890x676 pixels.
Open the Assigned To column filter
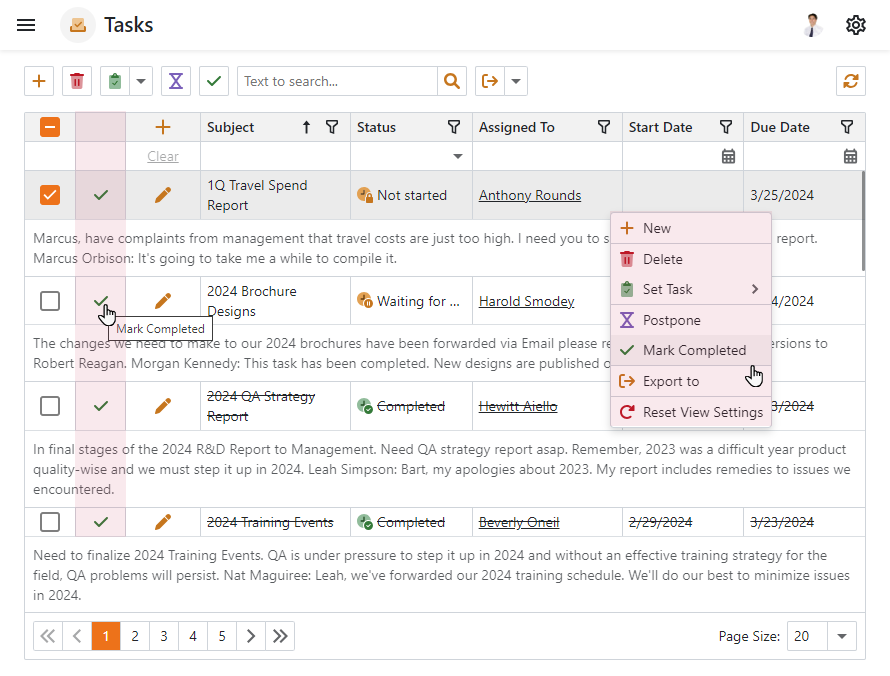(604, 127)
